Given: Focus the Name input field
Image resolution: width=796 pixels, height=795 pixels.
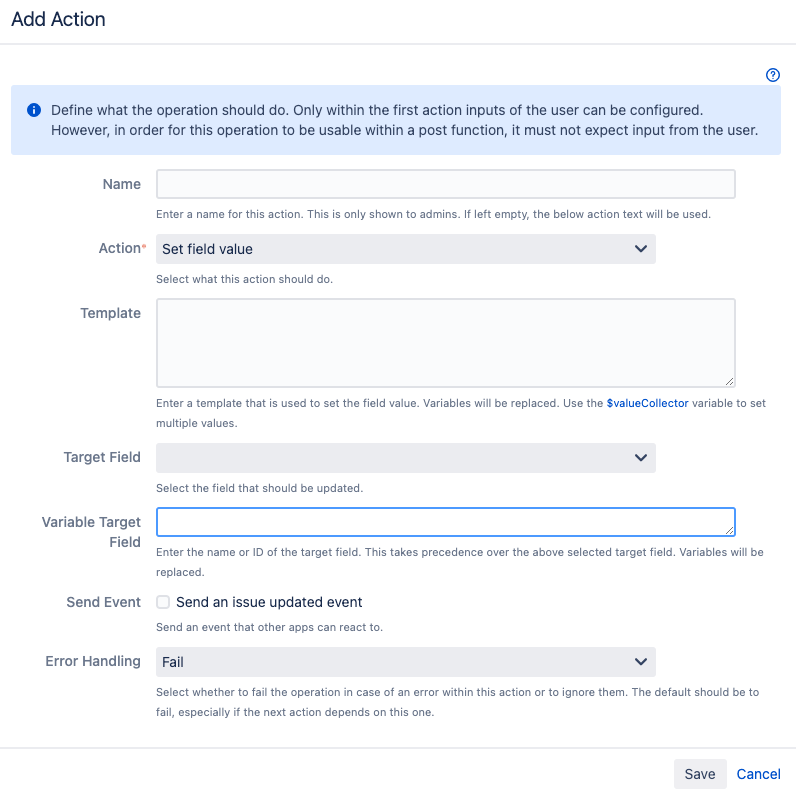Looking at the screenshot, I should [x=445, y=184].
